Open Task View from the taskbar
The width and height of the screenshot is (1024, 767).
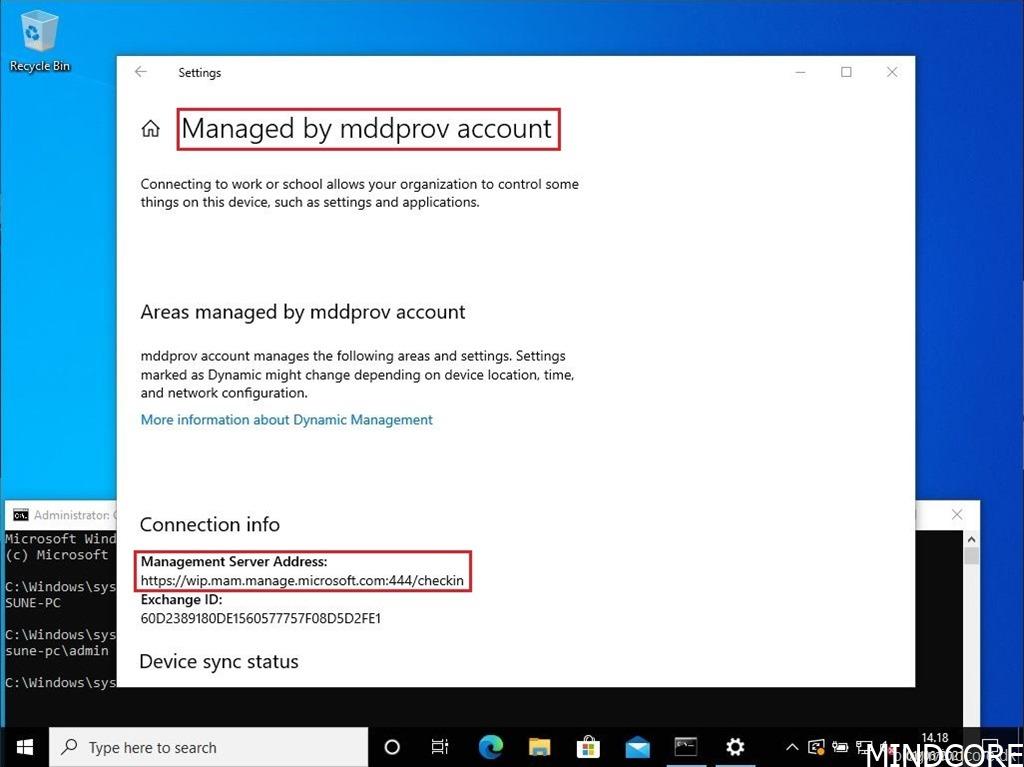(x=440, y=747)
